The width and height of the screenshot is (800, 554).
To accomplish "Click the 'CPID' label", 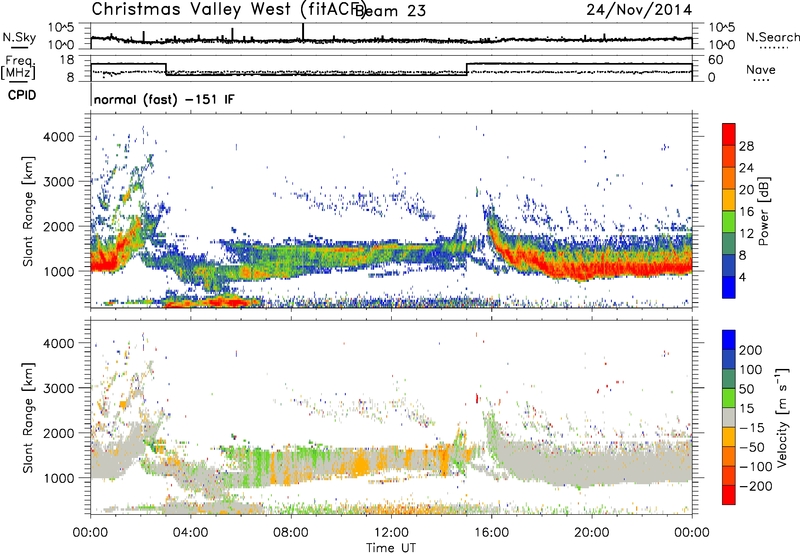I will coord(22,95).
